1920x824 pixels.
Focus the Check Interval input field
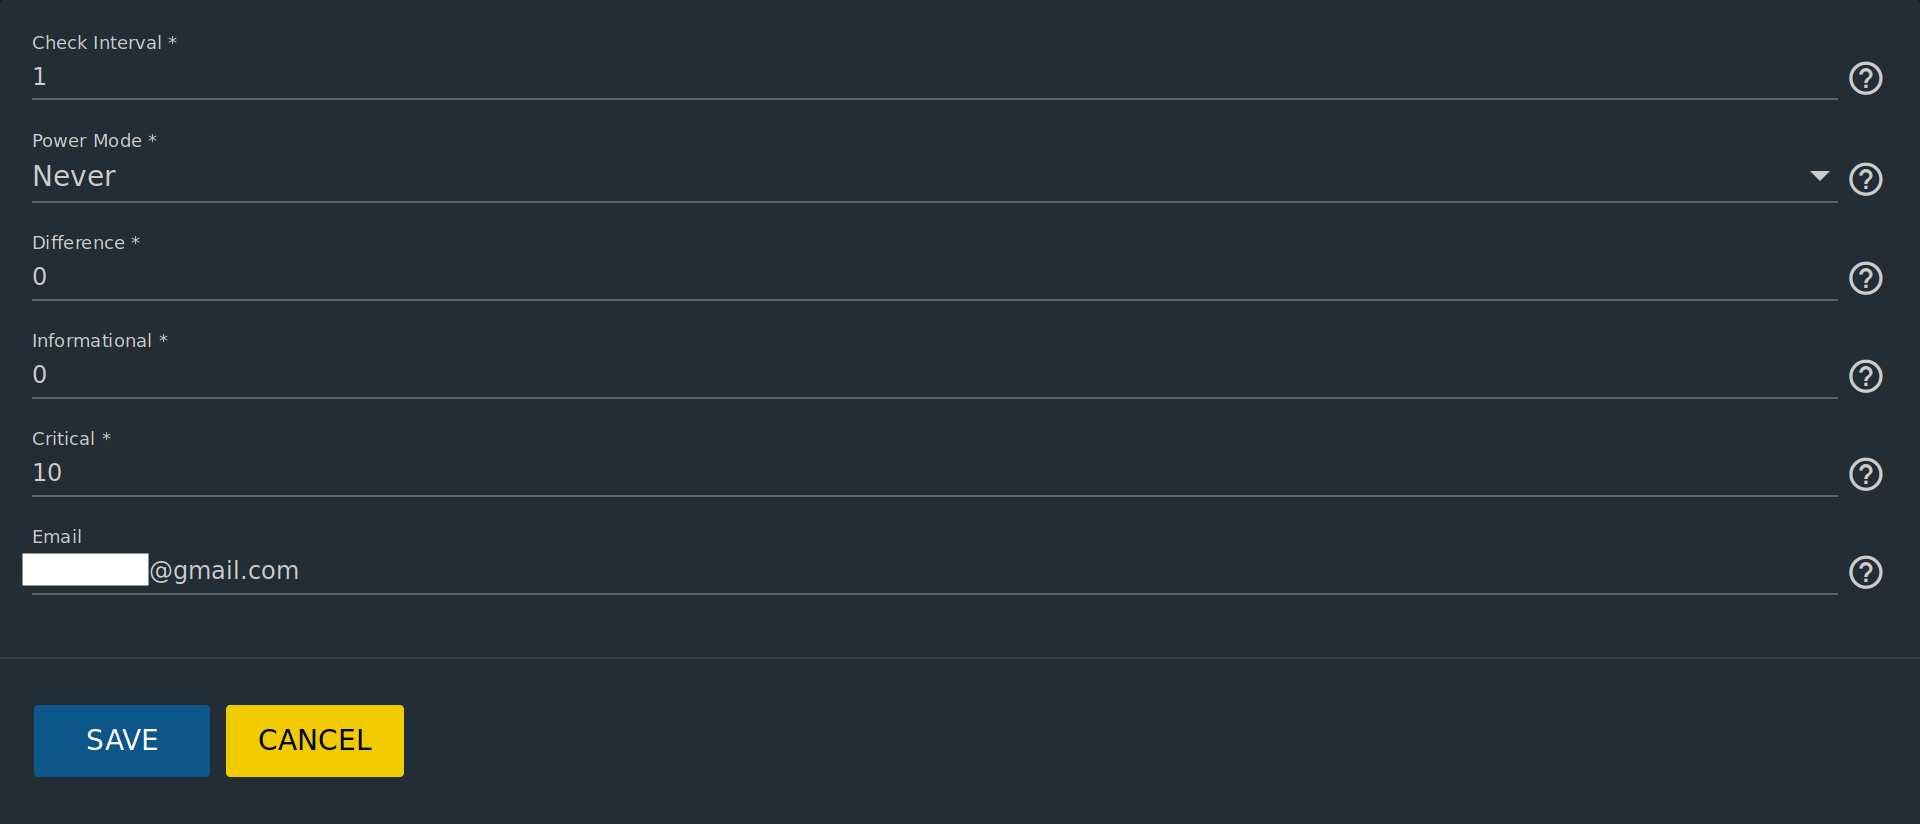900,77
